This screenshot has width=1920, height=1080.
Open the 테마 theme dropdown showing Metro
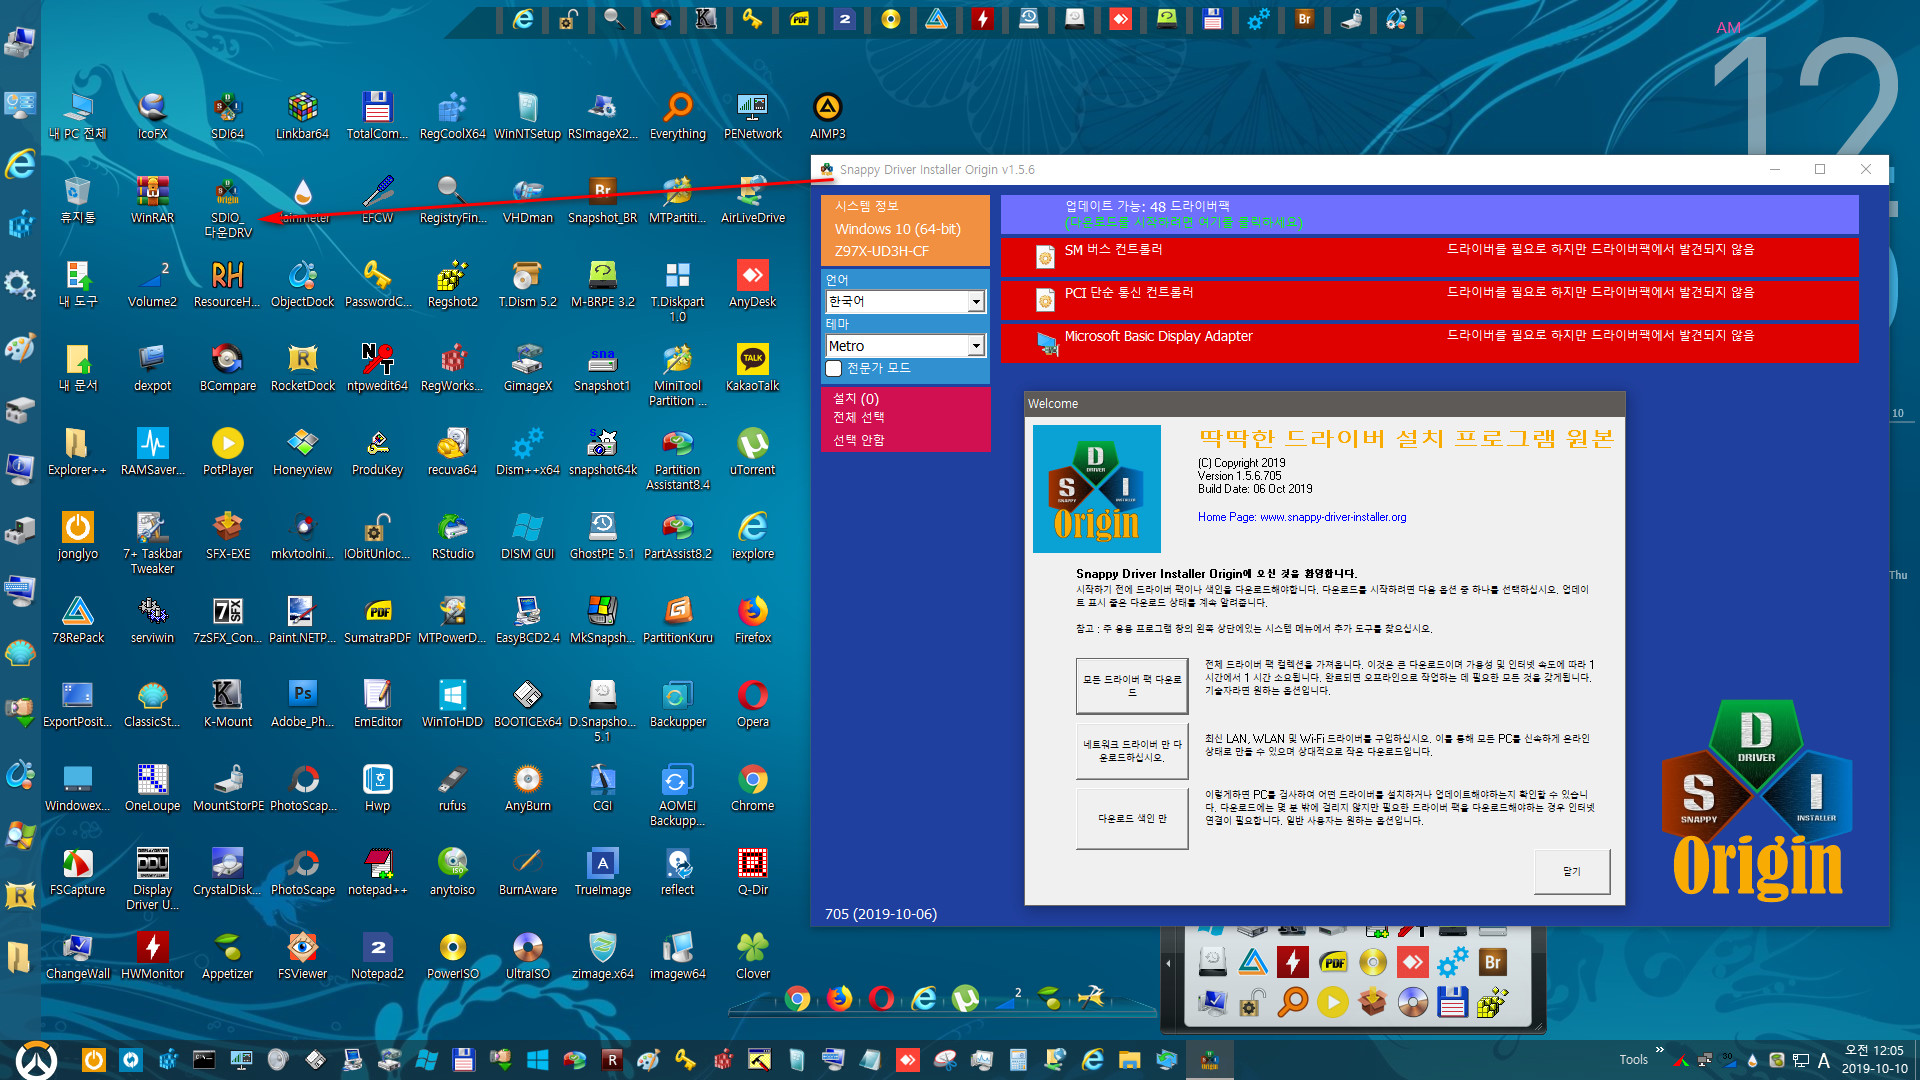point(906,346)
